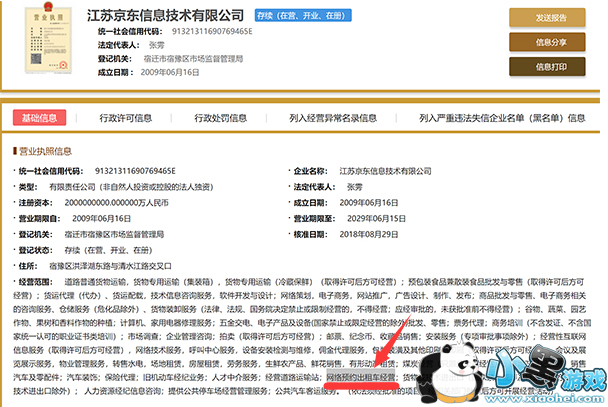Click the 核准日期 value 2018年08月29日
Screen dimensions: 608x407
tap(369, 235)
